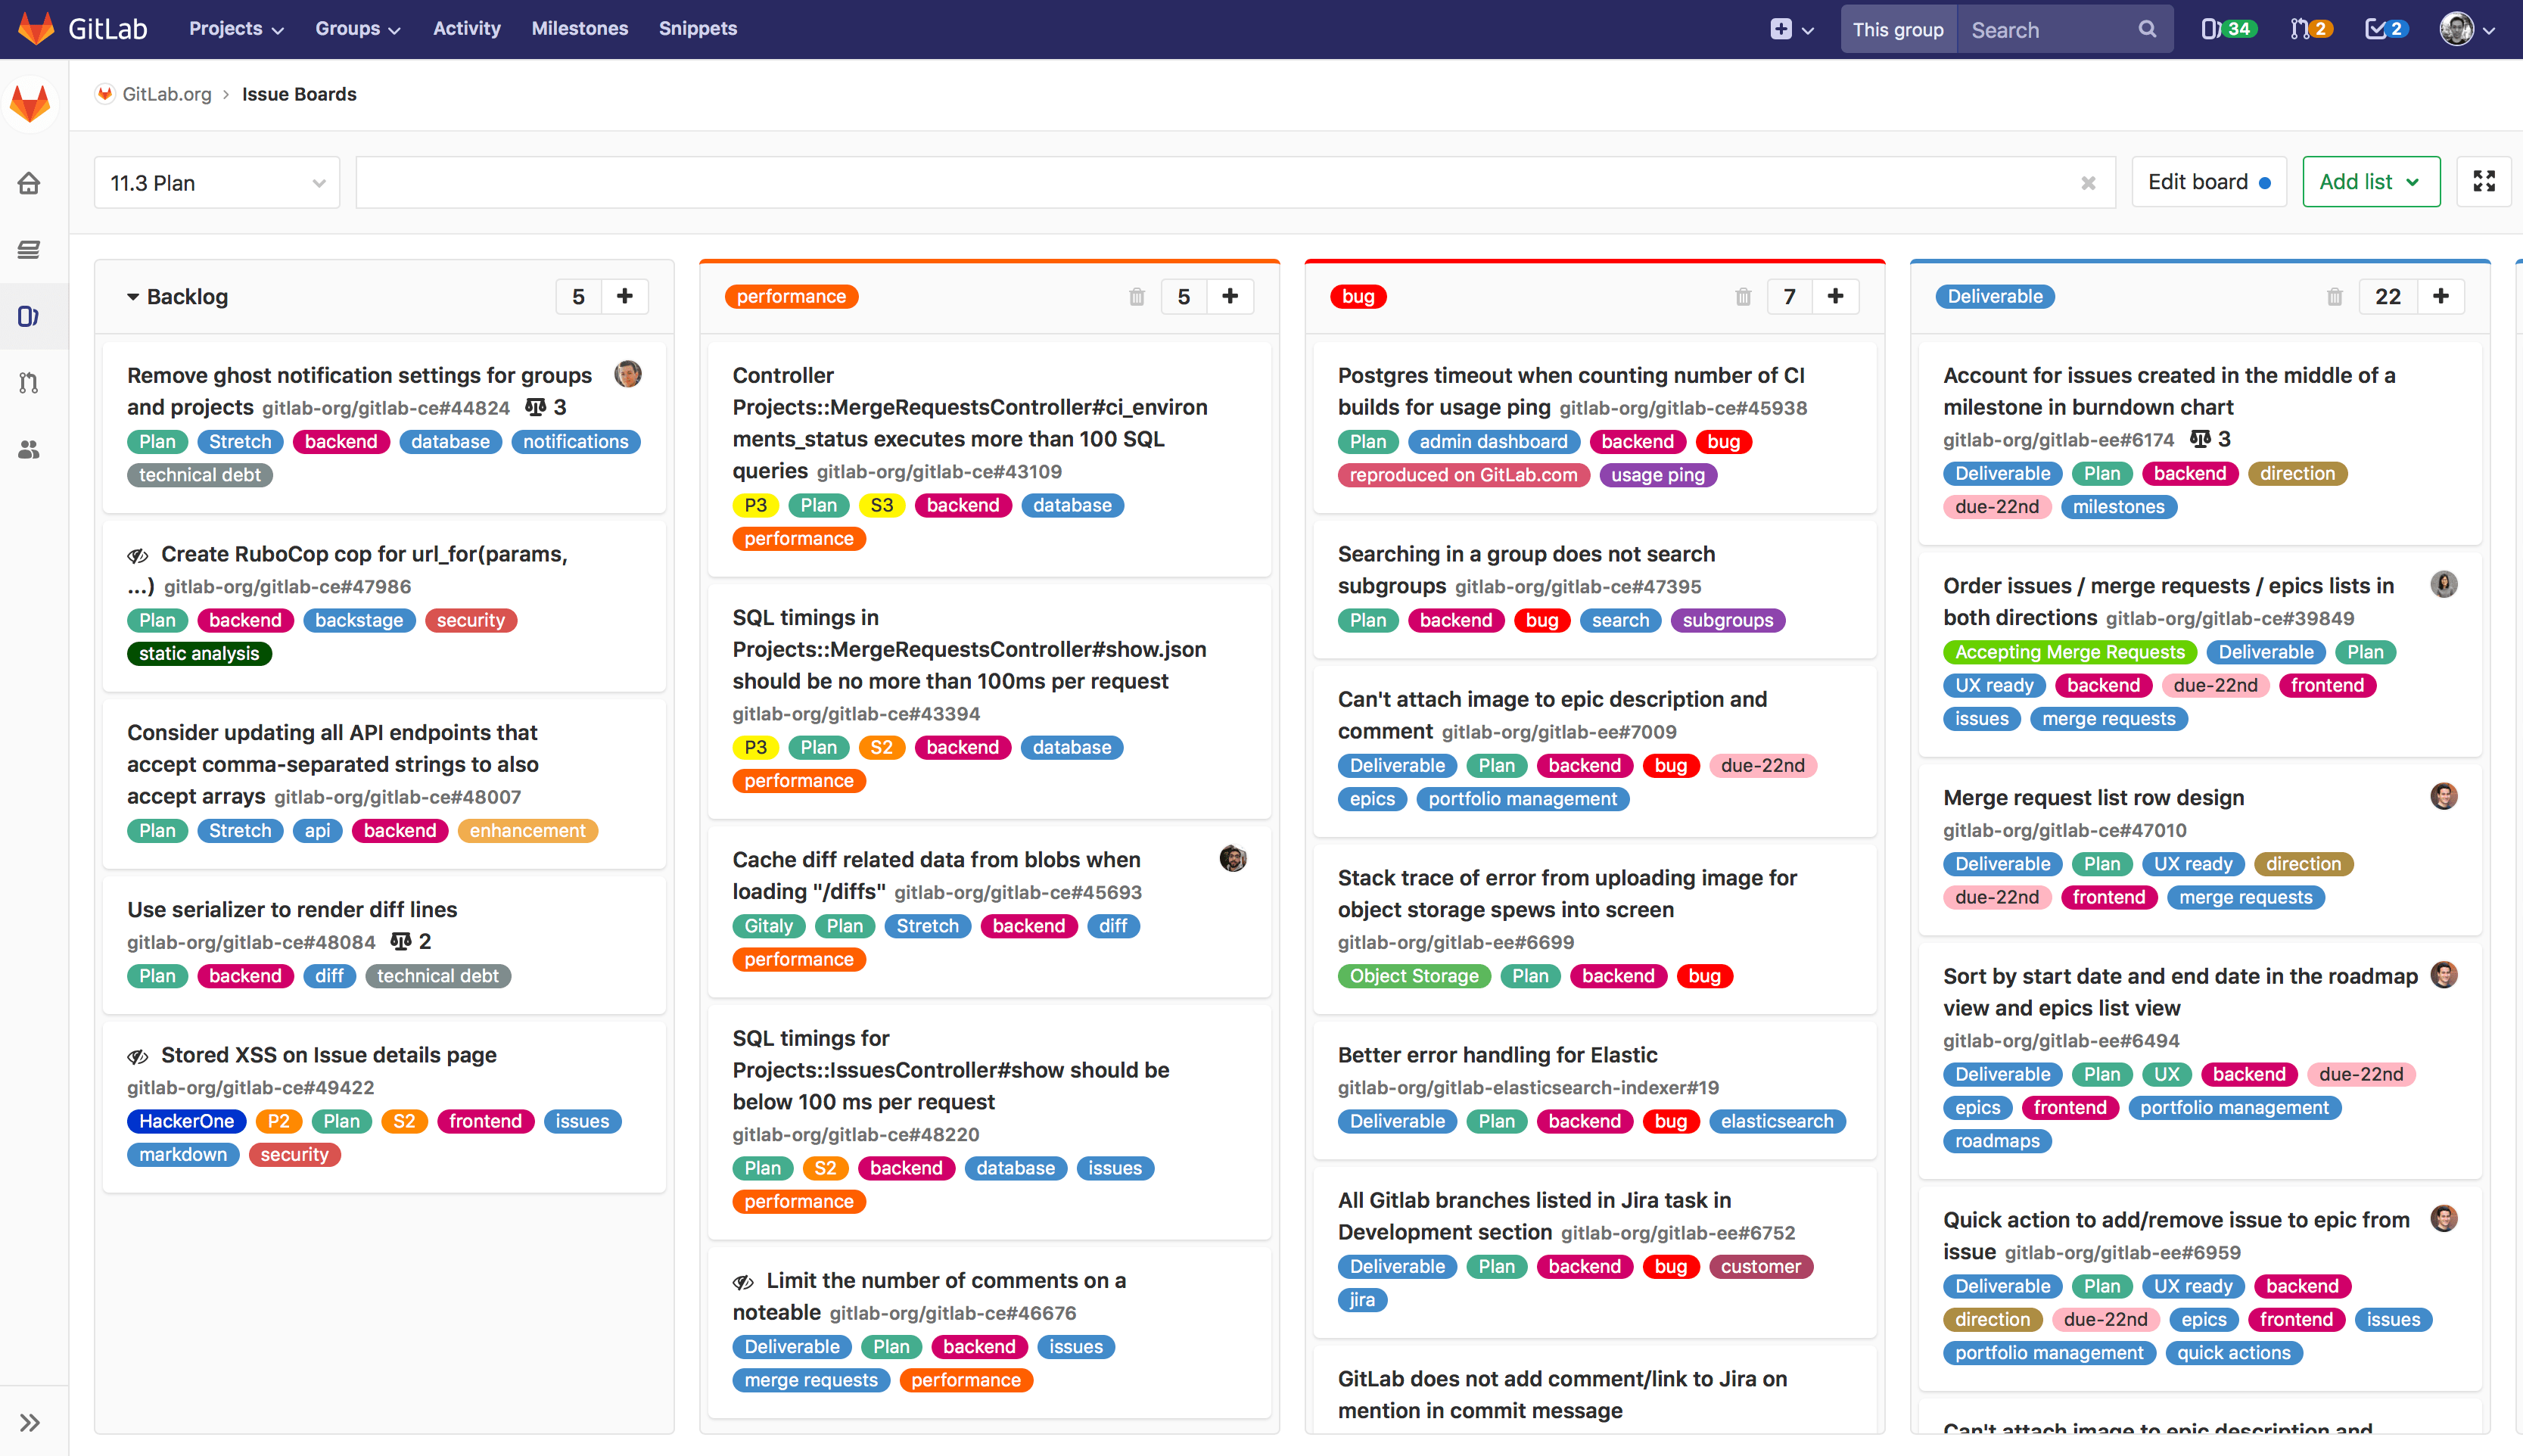Open group Members from the sidebar
The image size is (2523, 1456).
click(x=30, y=450)
